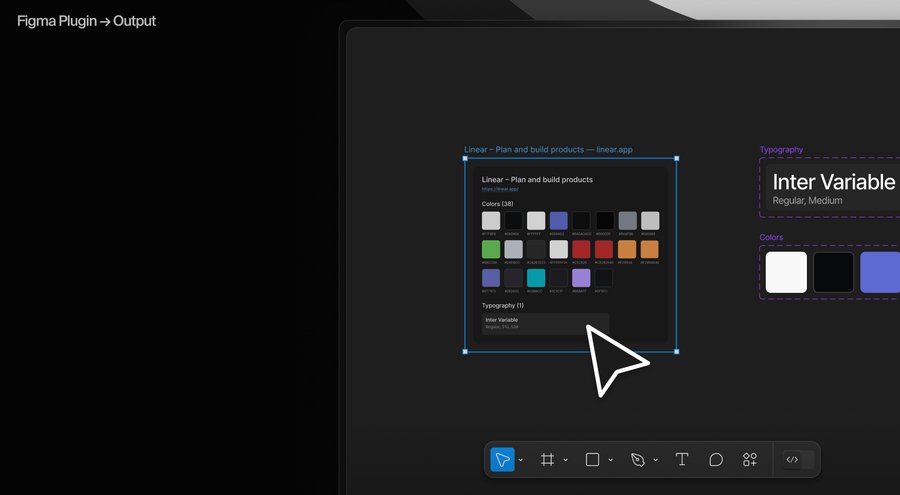Expand the Frame tool options chevron
This screenshot has width=900, height=495.
565,460
